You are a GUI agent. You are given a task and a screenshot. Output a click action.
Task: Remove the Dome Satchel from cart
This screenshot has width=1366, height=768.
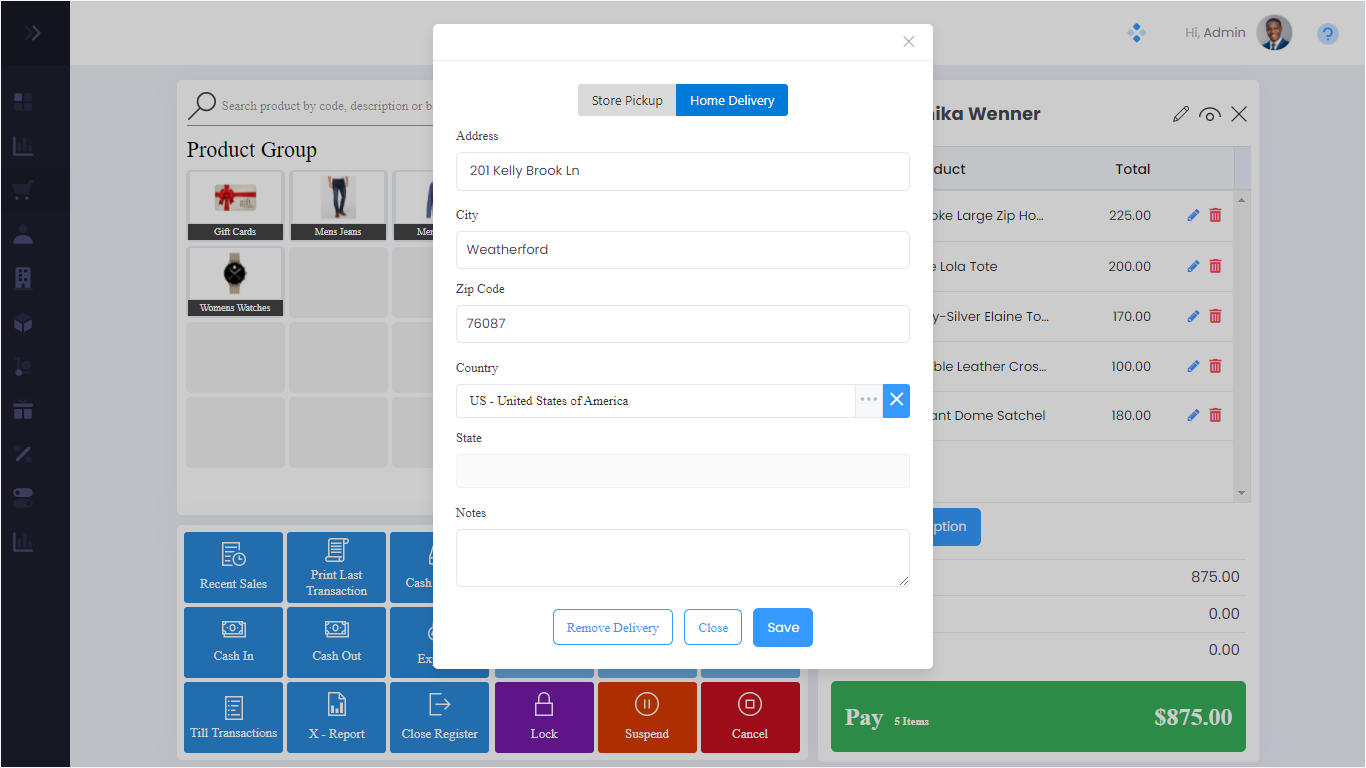[x=1215, y=415]
